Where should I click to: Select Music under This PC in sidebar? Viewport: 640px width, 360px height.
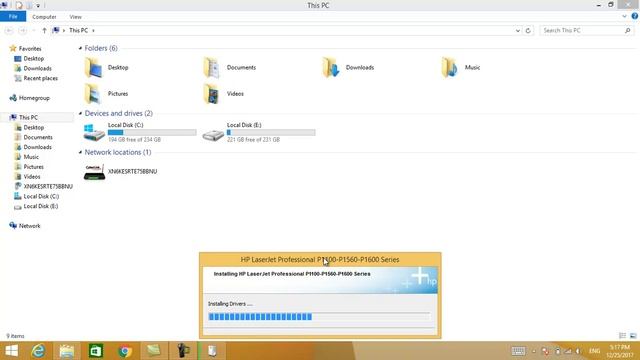pyautogui.click(x=31, y=157)
